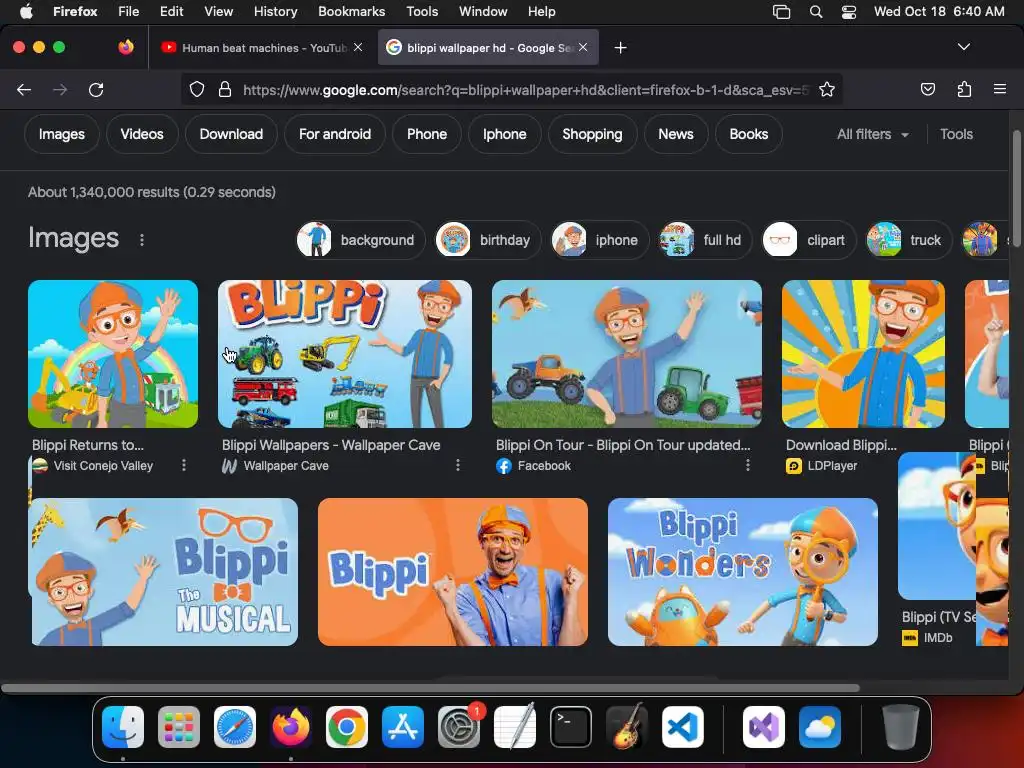Open the tracking protection shield icon
Screen dimensions: 1024x768
click(197, 89)
